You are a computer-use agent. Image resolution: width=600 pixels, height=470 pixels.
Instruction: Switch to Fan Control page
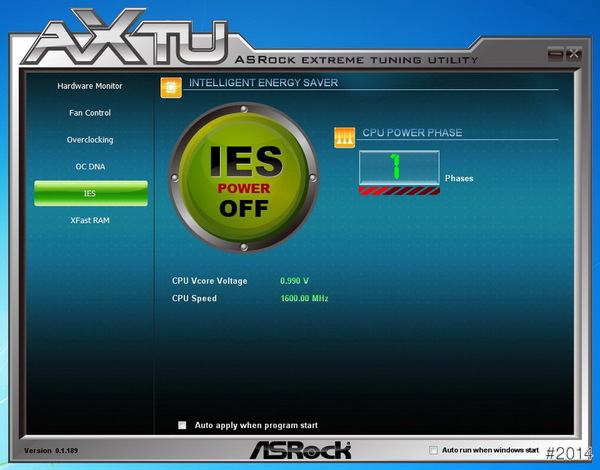click(x=90, y=113)
